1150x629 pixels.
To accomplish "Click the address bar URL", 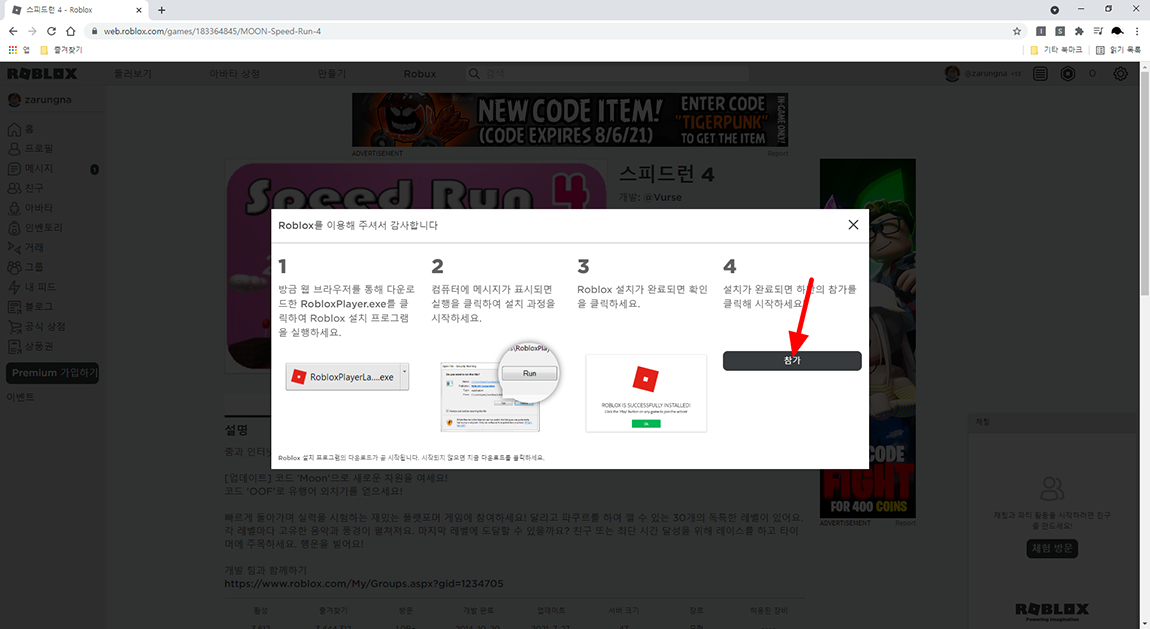I will point(212,32).
